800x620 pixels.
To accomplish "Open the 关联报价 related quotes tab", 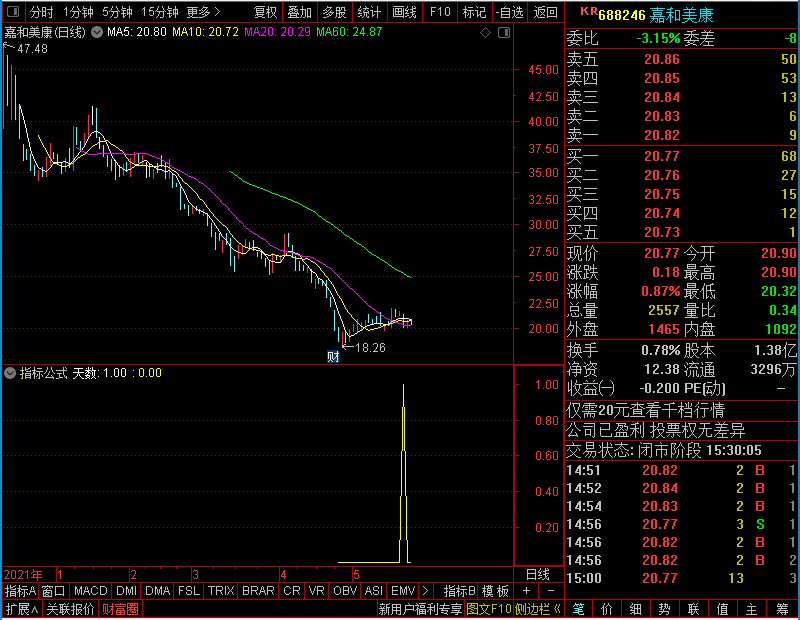I will coord(70,609).
